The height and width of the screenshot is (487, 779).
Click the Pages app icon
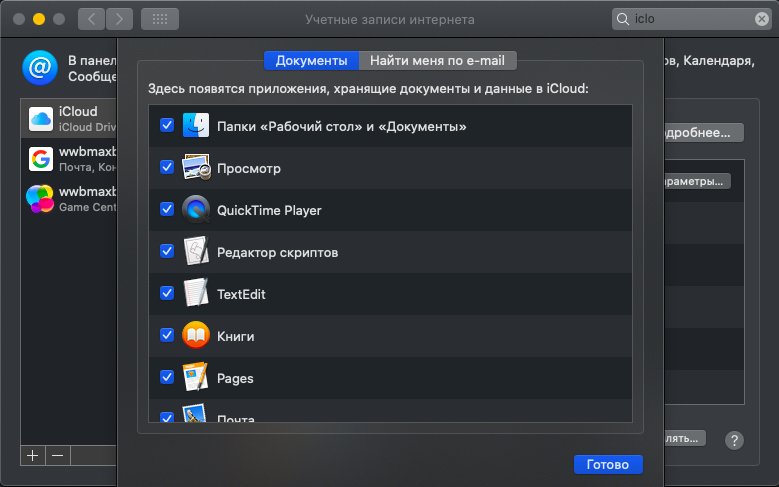pos(196,377)
